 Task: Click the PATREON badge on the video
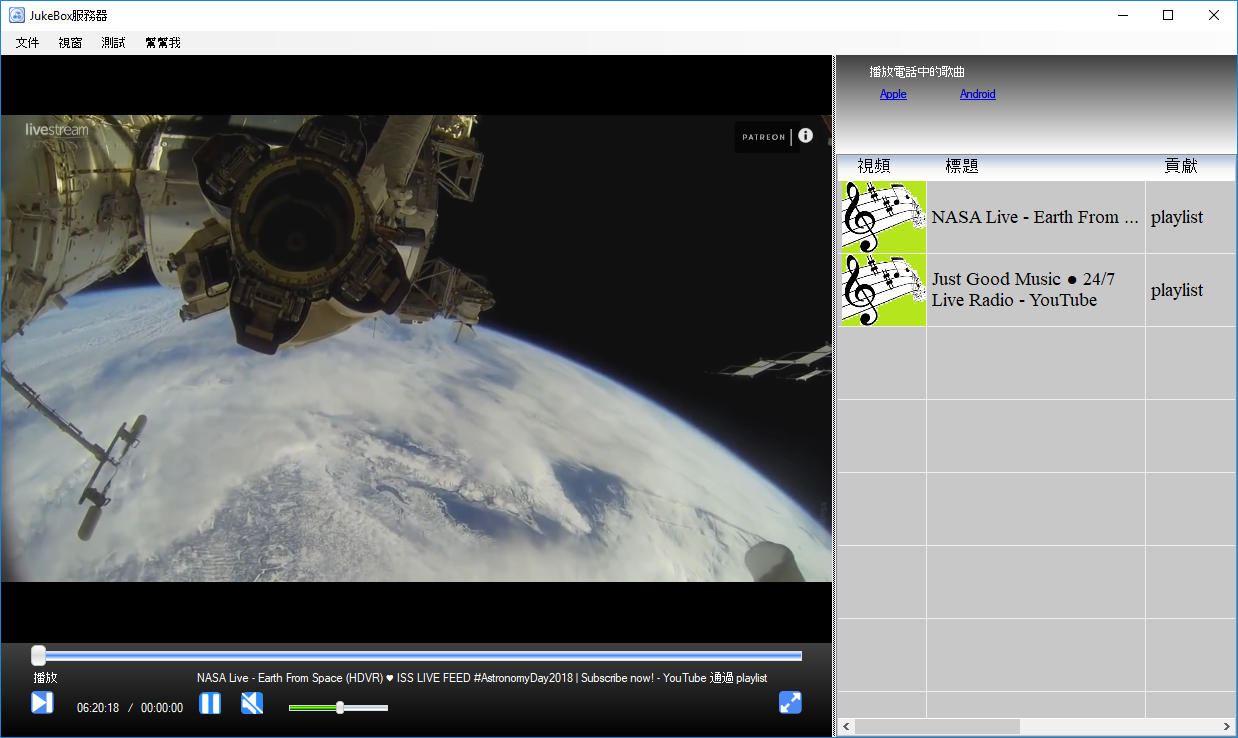pyautogui.click(x=764, y=137)
